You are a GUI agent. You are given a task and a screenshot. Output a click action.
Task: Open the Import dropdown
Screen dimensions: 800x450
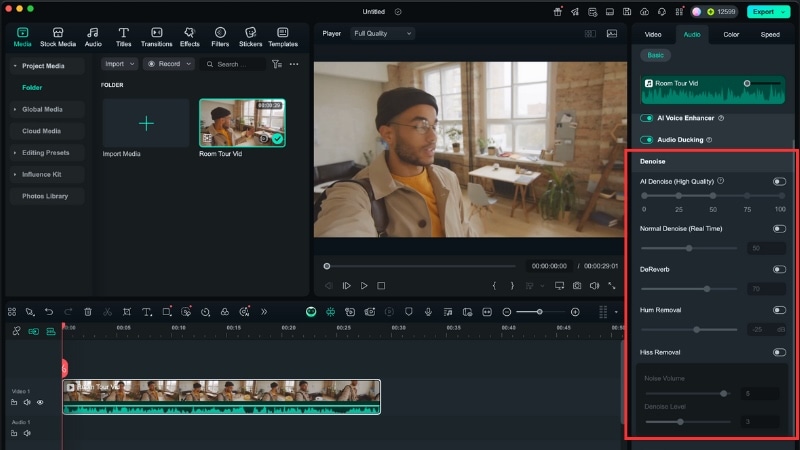(119, 64)
